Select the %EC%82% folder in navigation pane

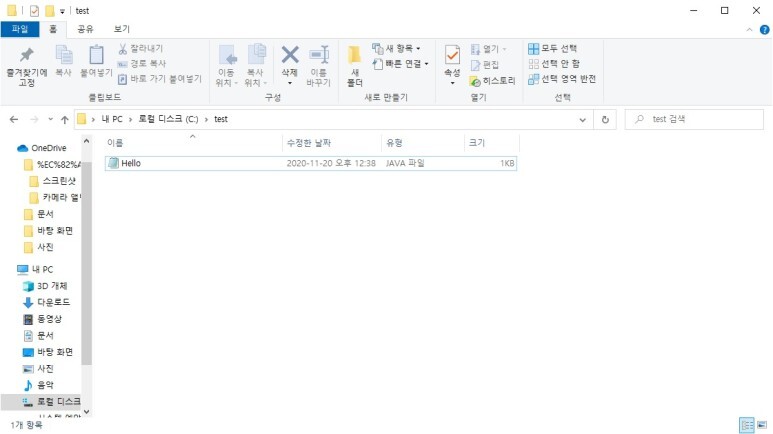(52, 164)
